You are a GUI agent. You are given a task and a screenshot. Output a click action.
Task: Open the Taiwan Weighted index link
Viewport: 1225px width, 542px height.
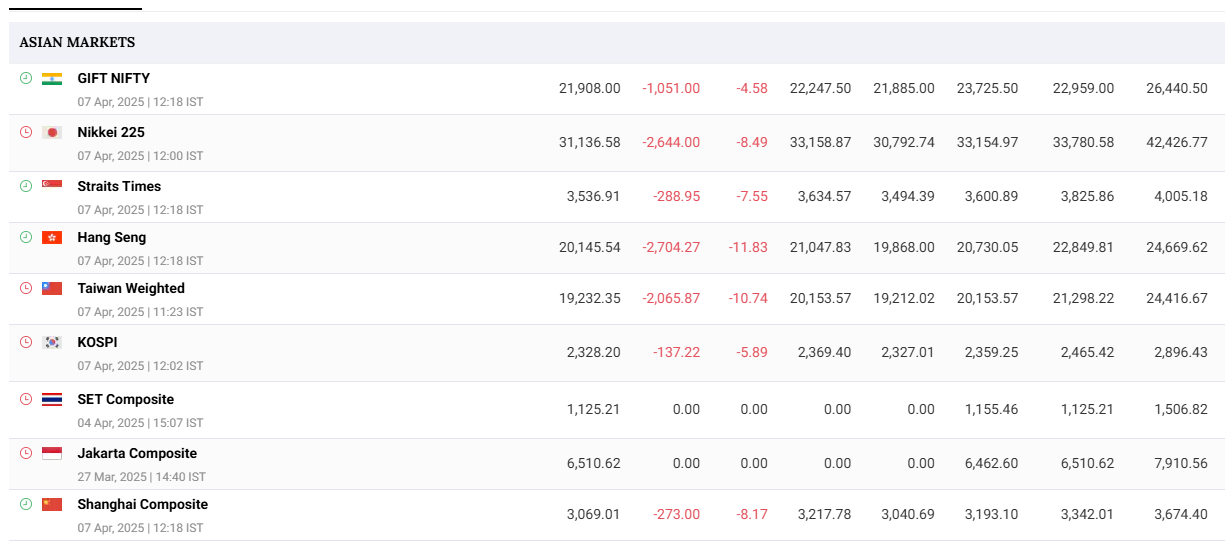click(131, 288)
